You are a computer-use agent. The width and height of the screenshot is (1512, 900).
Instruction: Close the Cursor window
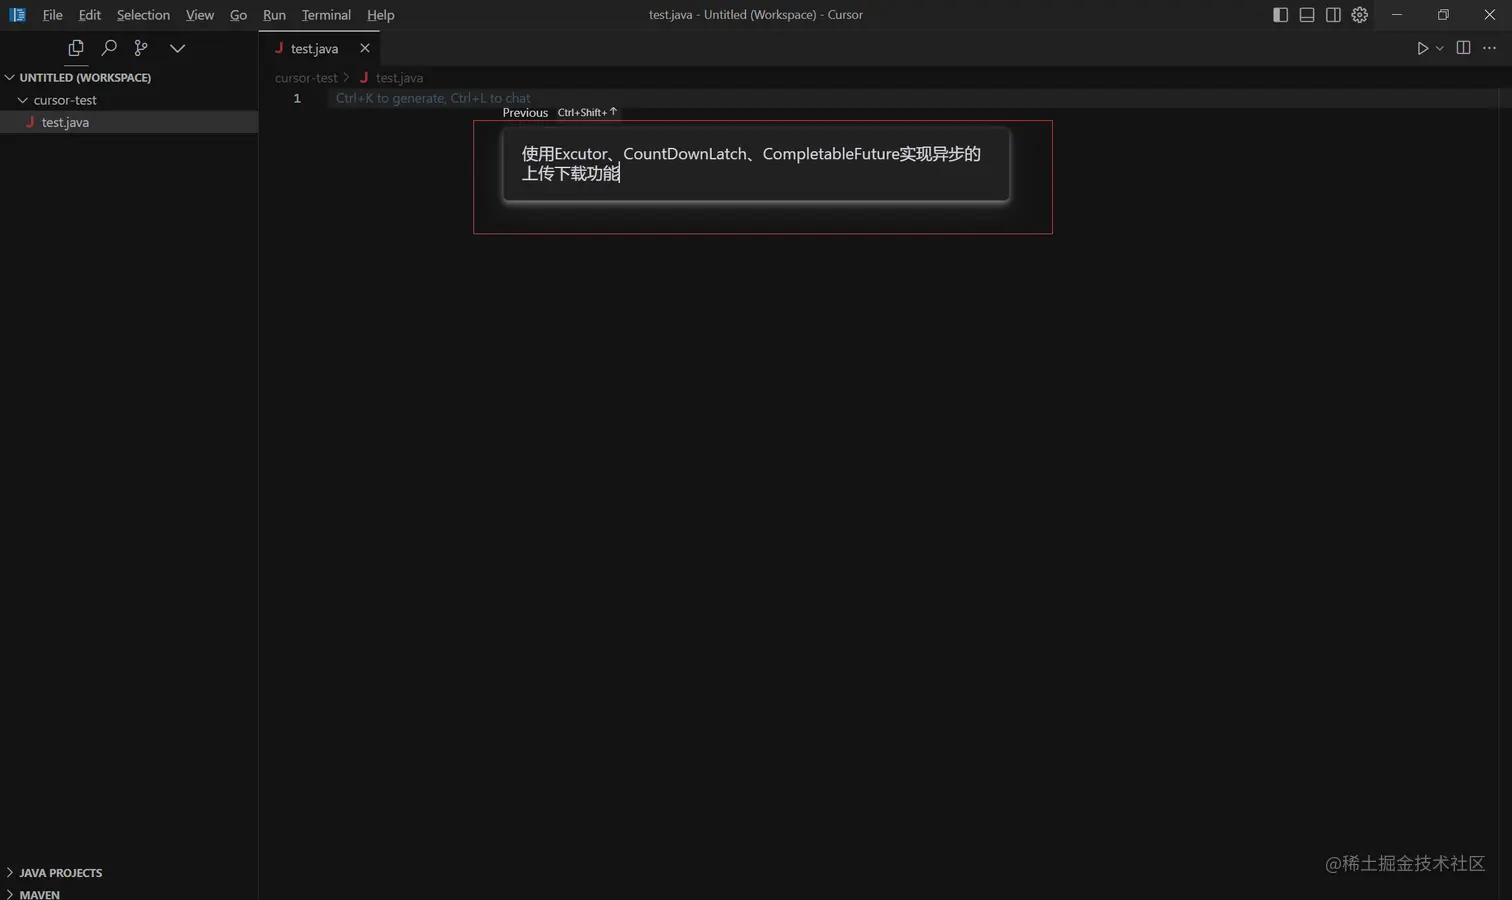[1489, 15]
